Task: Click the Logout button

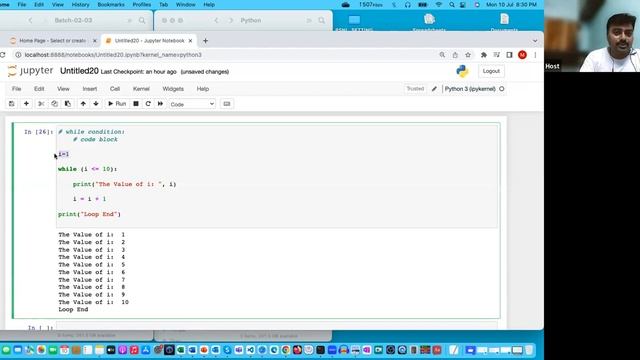Action: (491, 71)
